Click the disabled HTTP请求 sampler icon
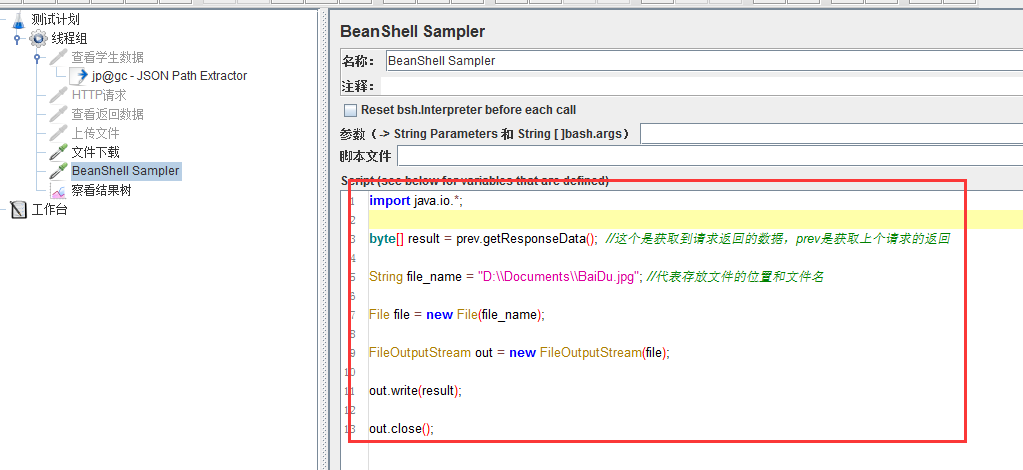The height and width of the screenshot is (470, 1023). click(x=58, y=95)
